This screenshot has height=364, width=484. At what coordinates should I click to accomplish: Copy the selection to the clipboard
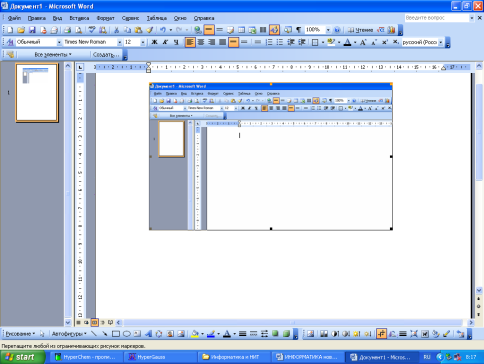tap(127, 30)
